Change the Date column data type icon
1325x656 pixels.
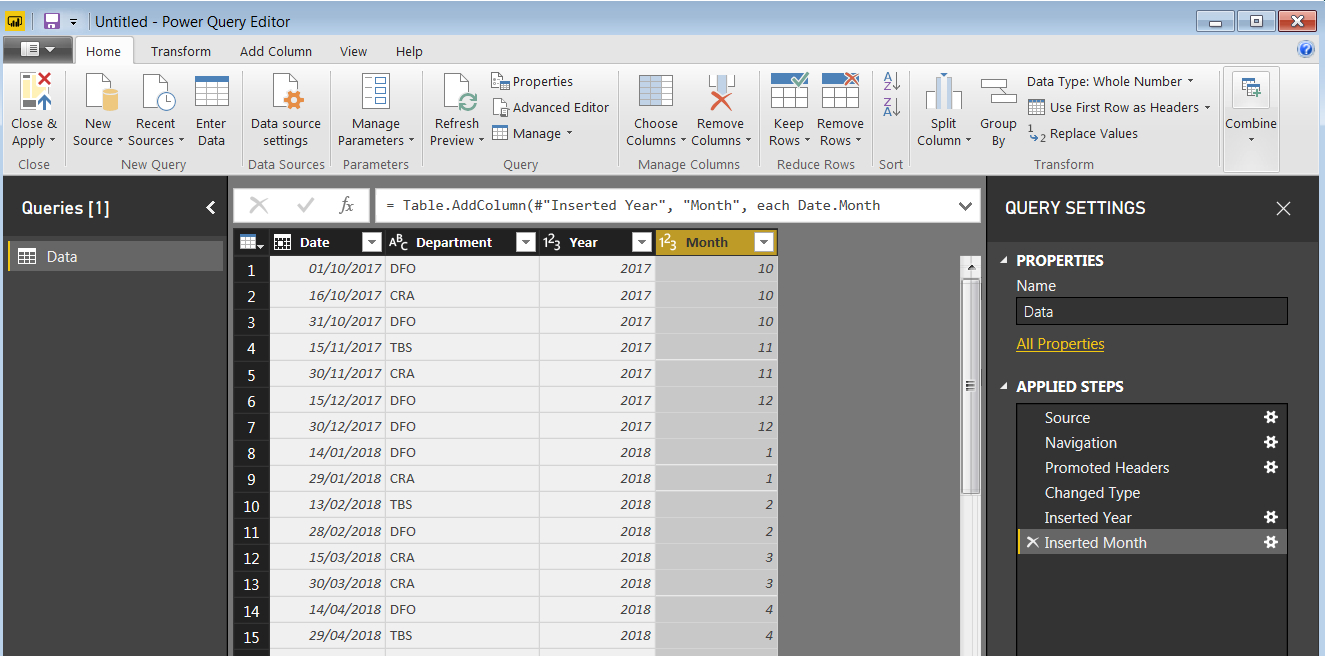[283, 242]
